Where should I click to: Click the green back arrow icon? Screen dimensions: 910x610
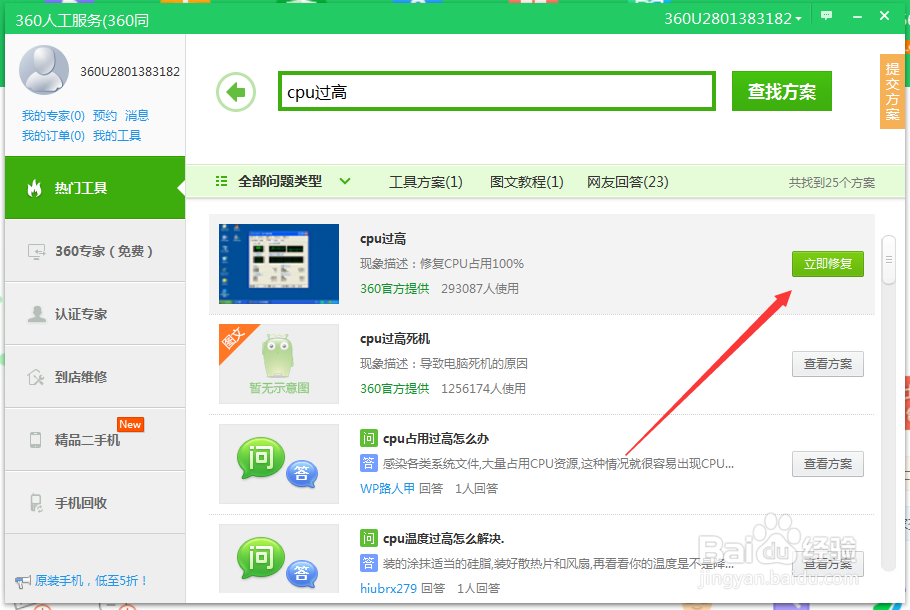[x=236, y=92]
